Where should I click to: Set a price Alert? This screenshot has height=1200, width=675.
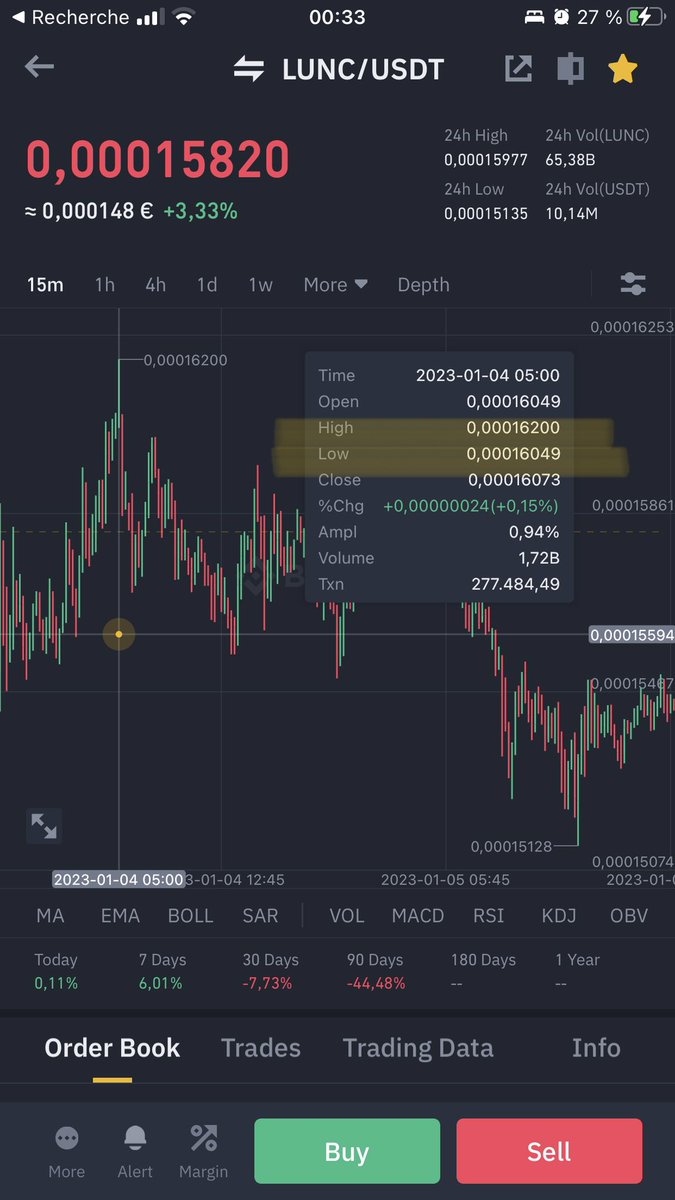point(135,1152)
